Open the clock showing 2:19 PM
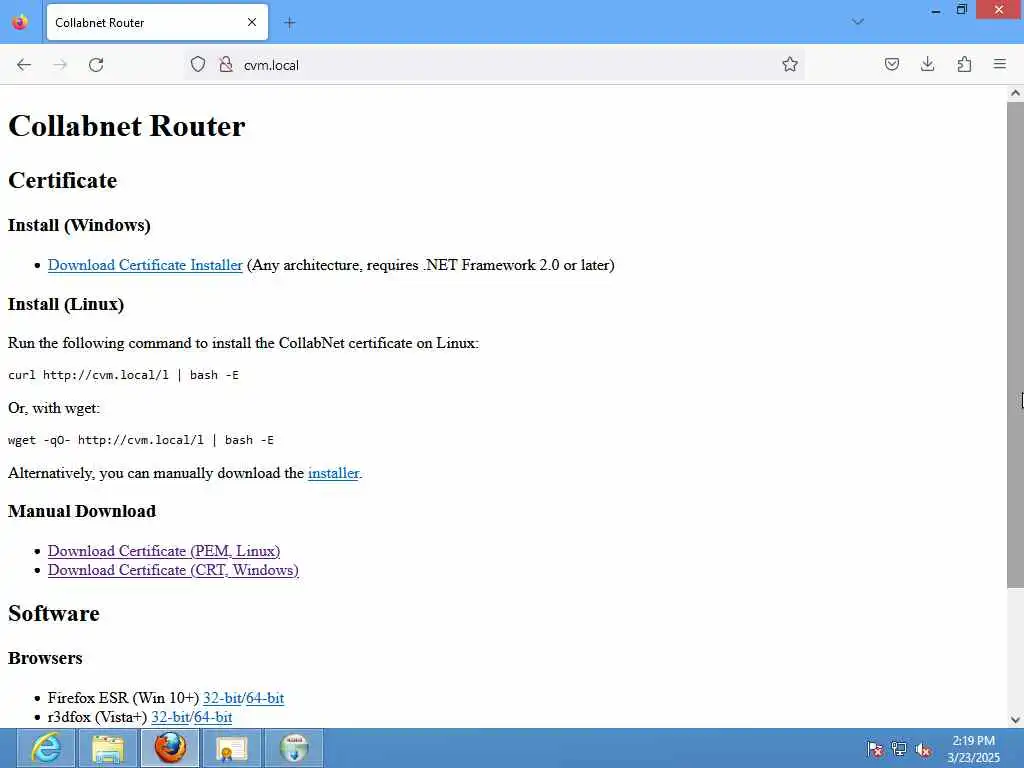This screenshot has height=768, width=1024. click(x=973, y=749)
